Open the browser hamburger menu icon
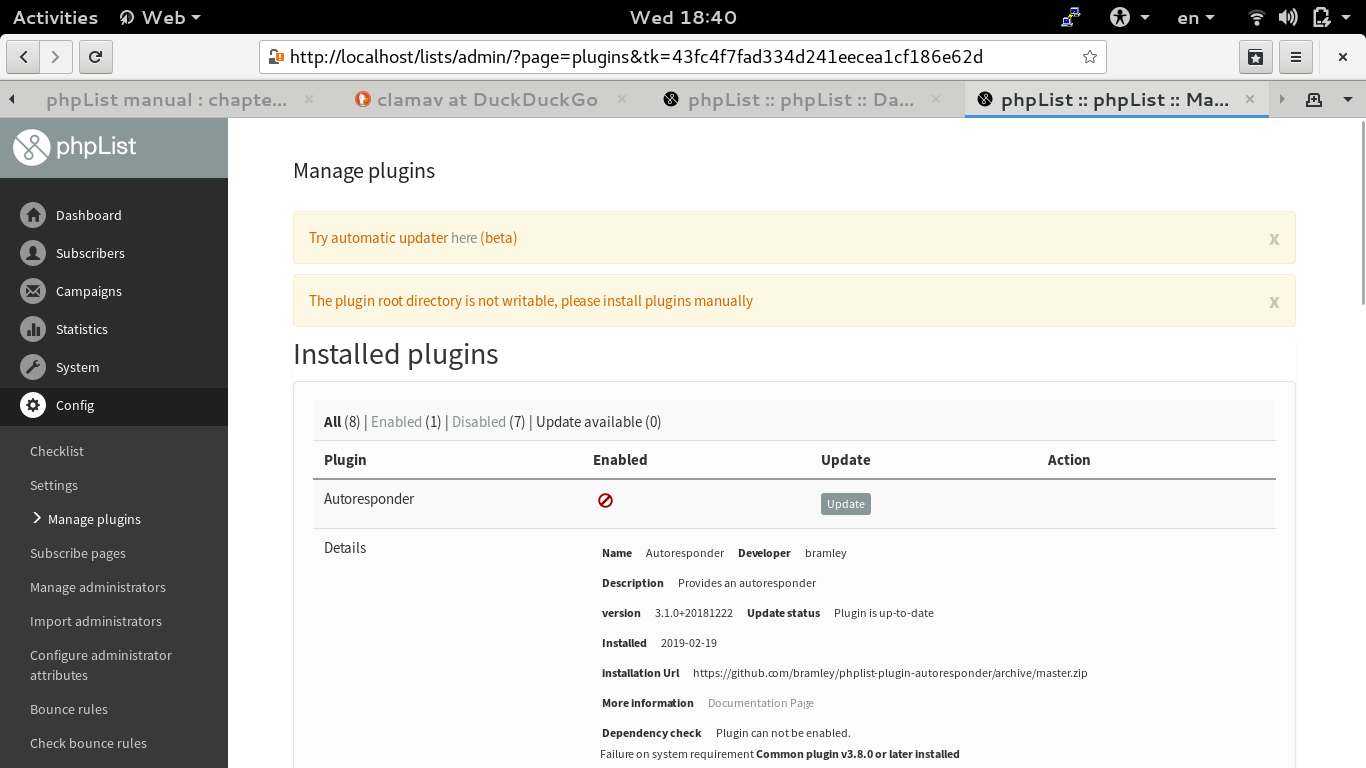 pyautogui.click(x=1296, y=57)
